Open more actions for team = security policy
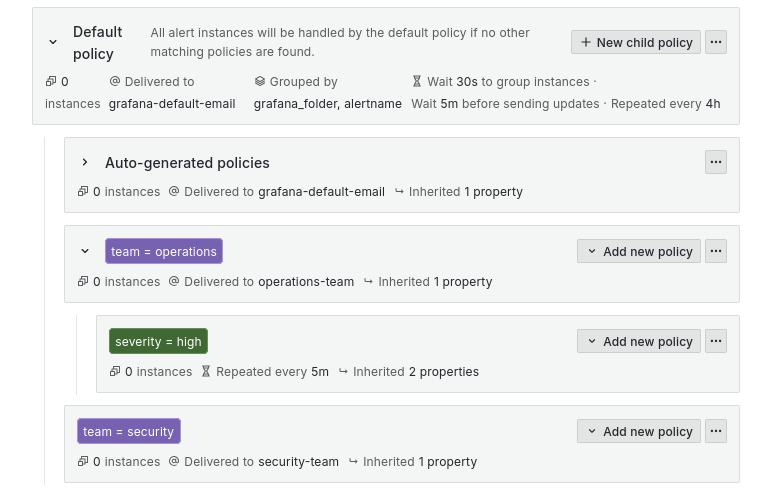This screenshot has width=772, height=495. tap(716, 431)
